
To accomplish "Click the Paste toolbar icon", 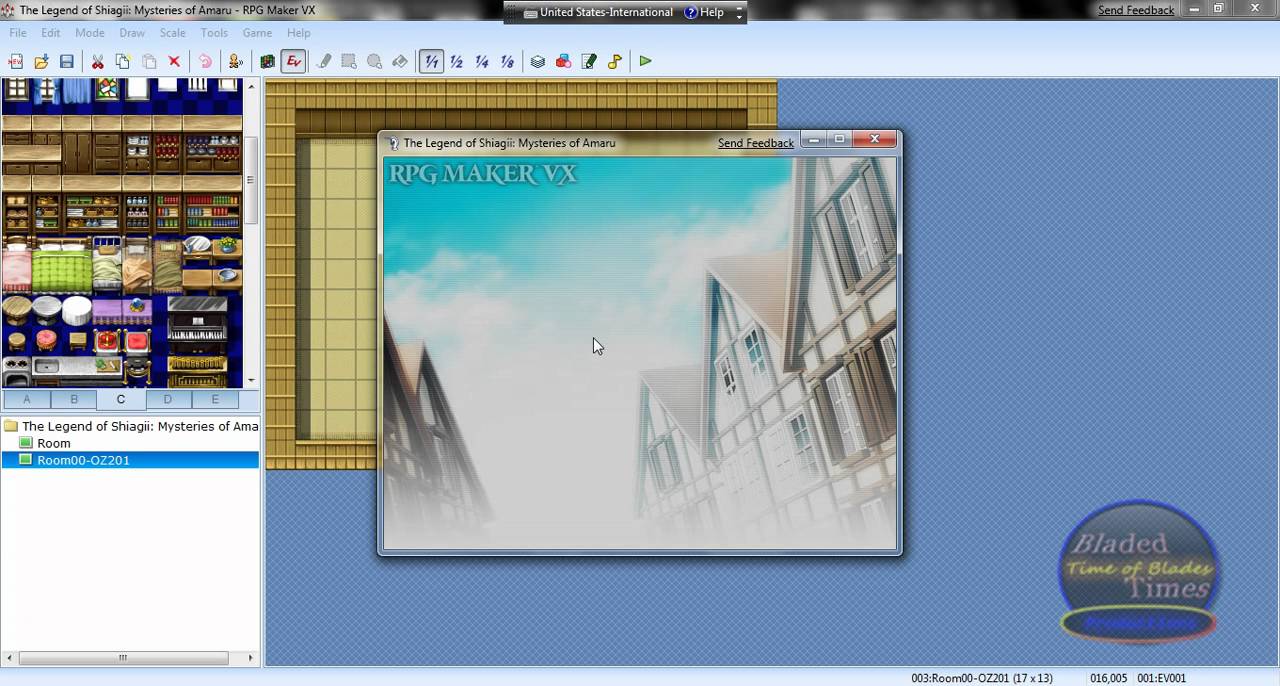I will click(149, 61).
